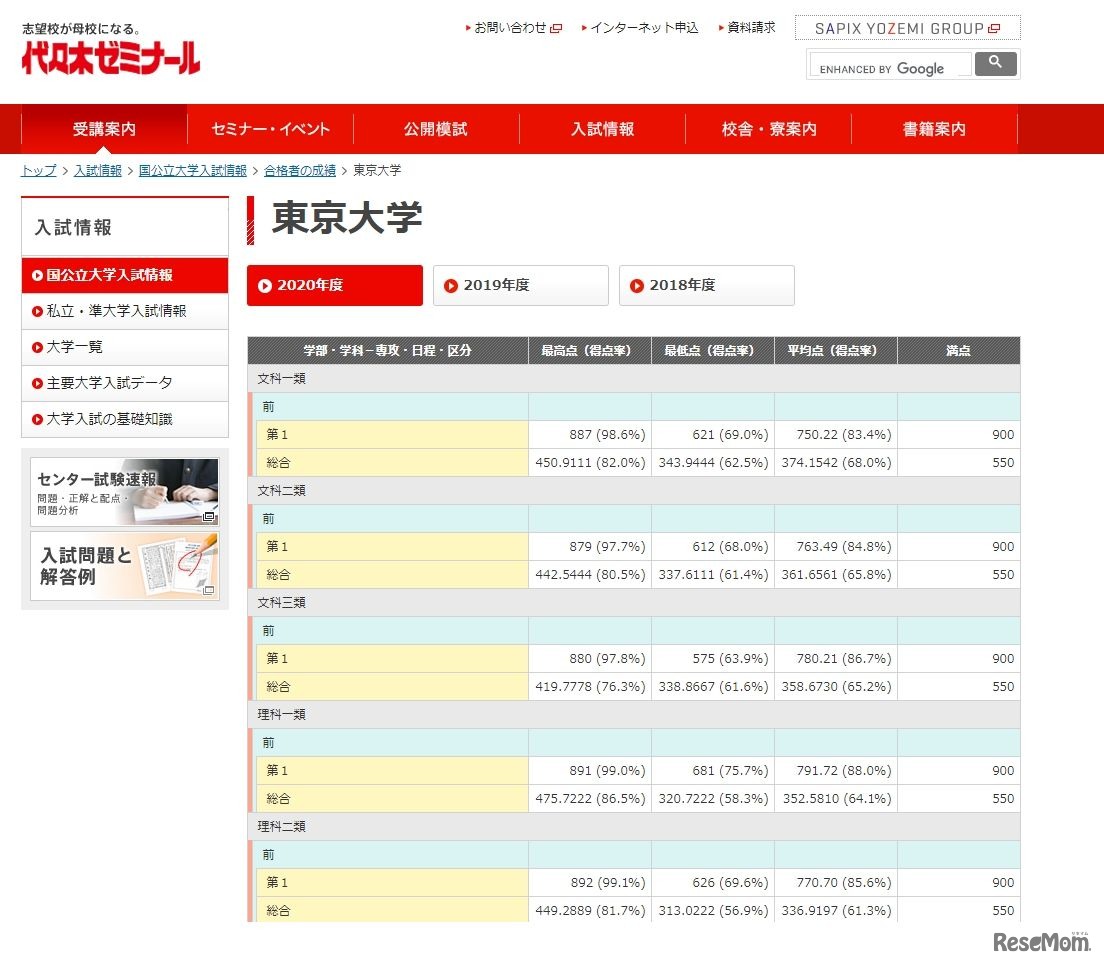This screenshot has height=965, width=1104.
Task: Switch to the 2018年度 results
Action: pyautogui.click(x=706, y=285)
